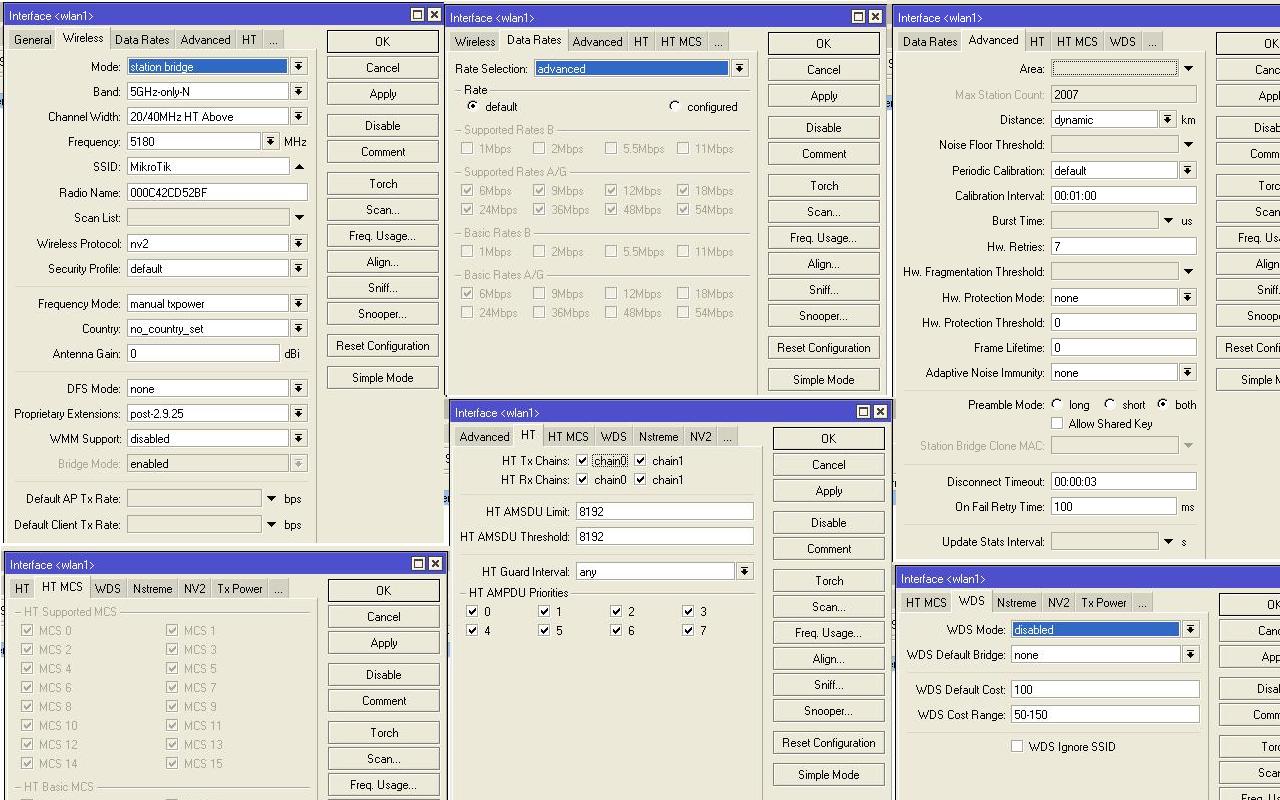Viewport: 1280px width, 800px height.
Task: Click Snooper in Data Rates window
Action: tap(824, 316)
